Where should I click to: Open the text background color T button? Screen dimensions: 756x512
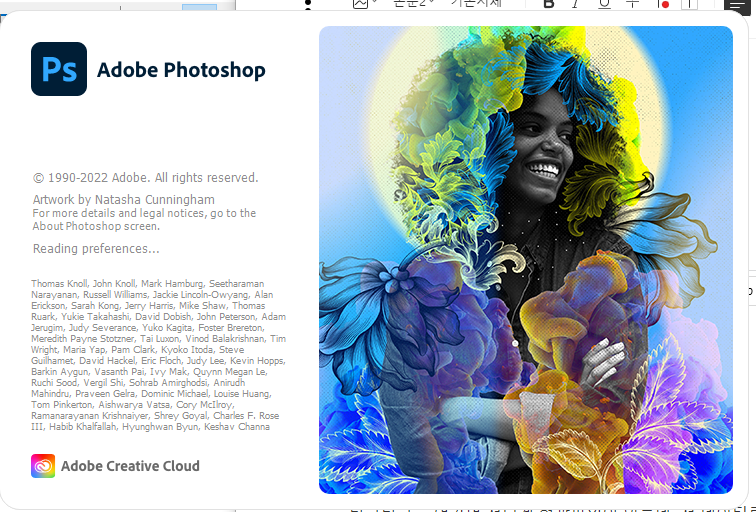[690, 4]
